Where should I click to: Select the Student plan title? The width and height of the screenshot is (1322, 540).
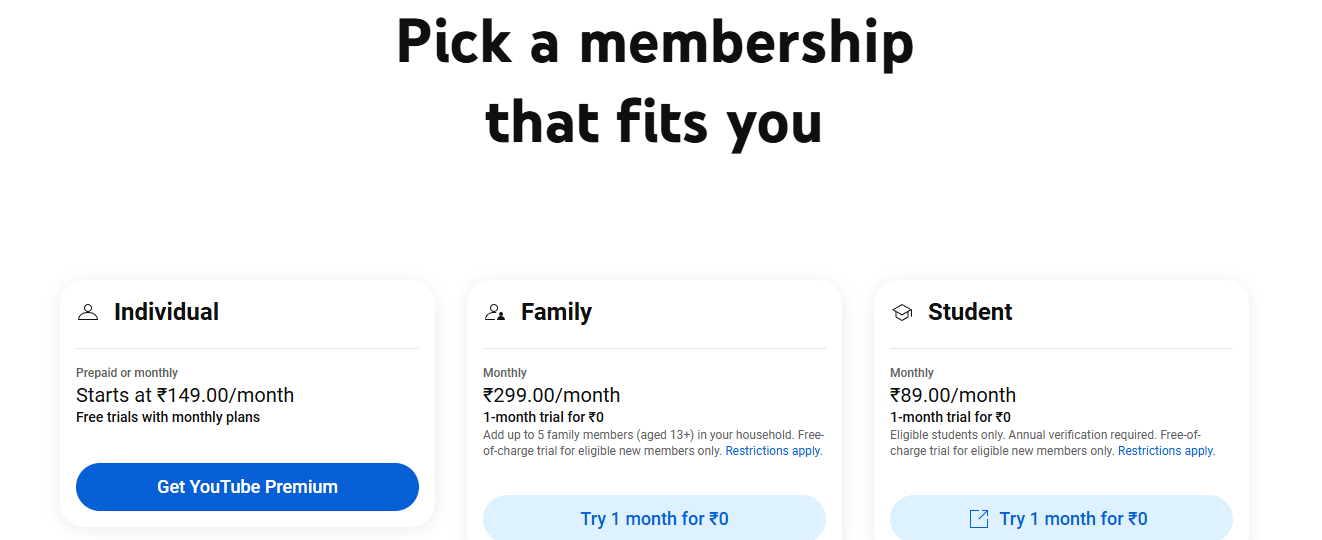(x=970, y=312)
